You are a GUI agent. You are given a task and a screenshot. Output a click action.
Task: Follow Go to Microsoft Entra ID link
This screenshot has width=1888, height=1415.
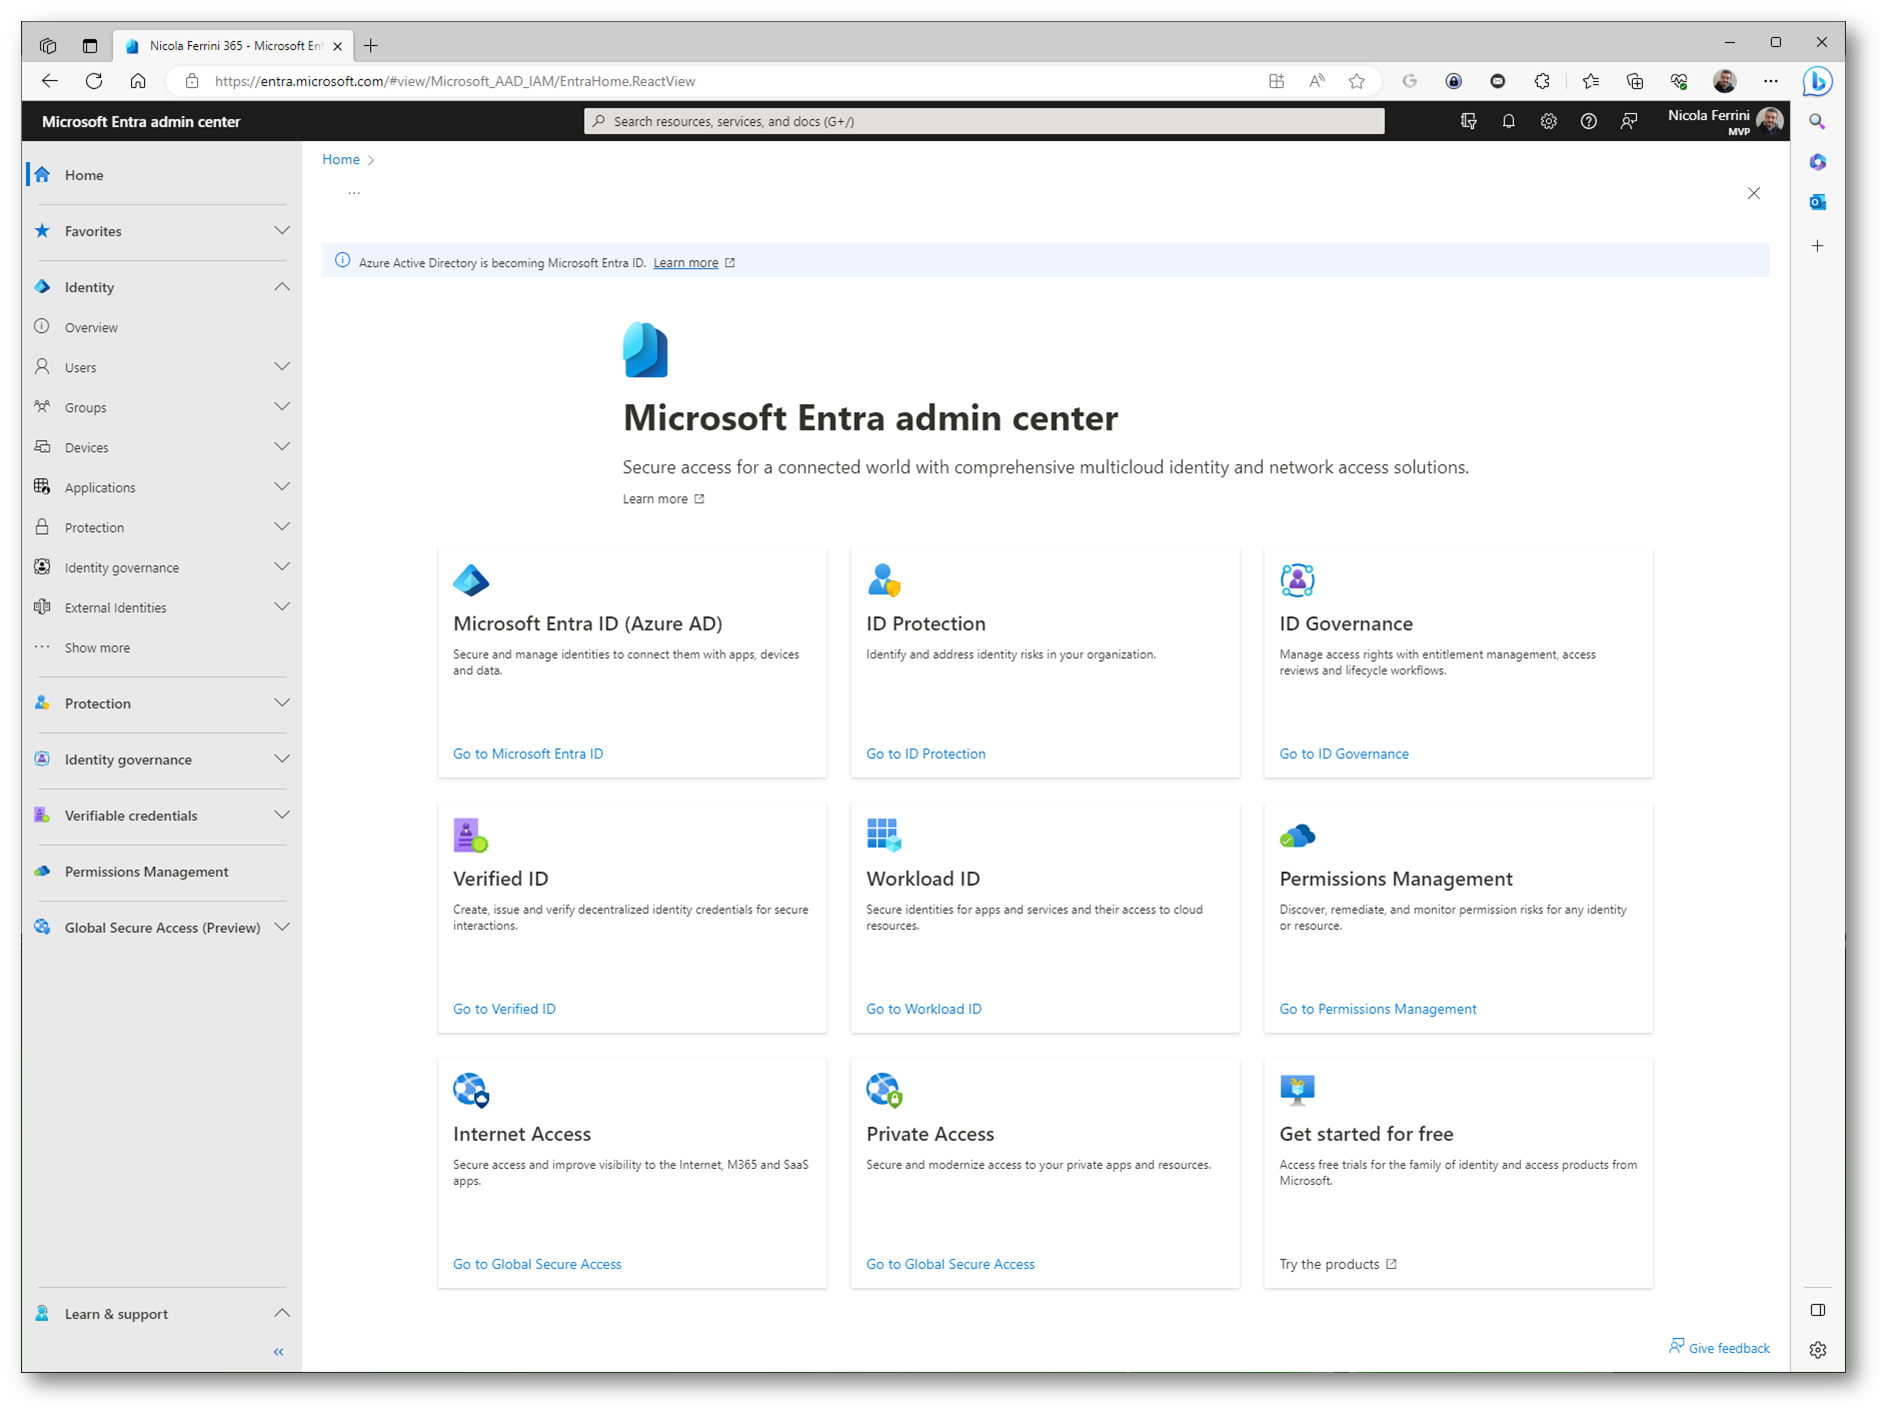click(528, 753)
